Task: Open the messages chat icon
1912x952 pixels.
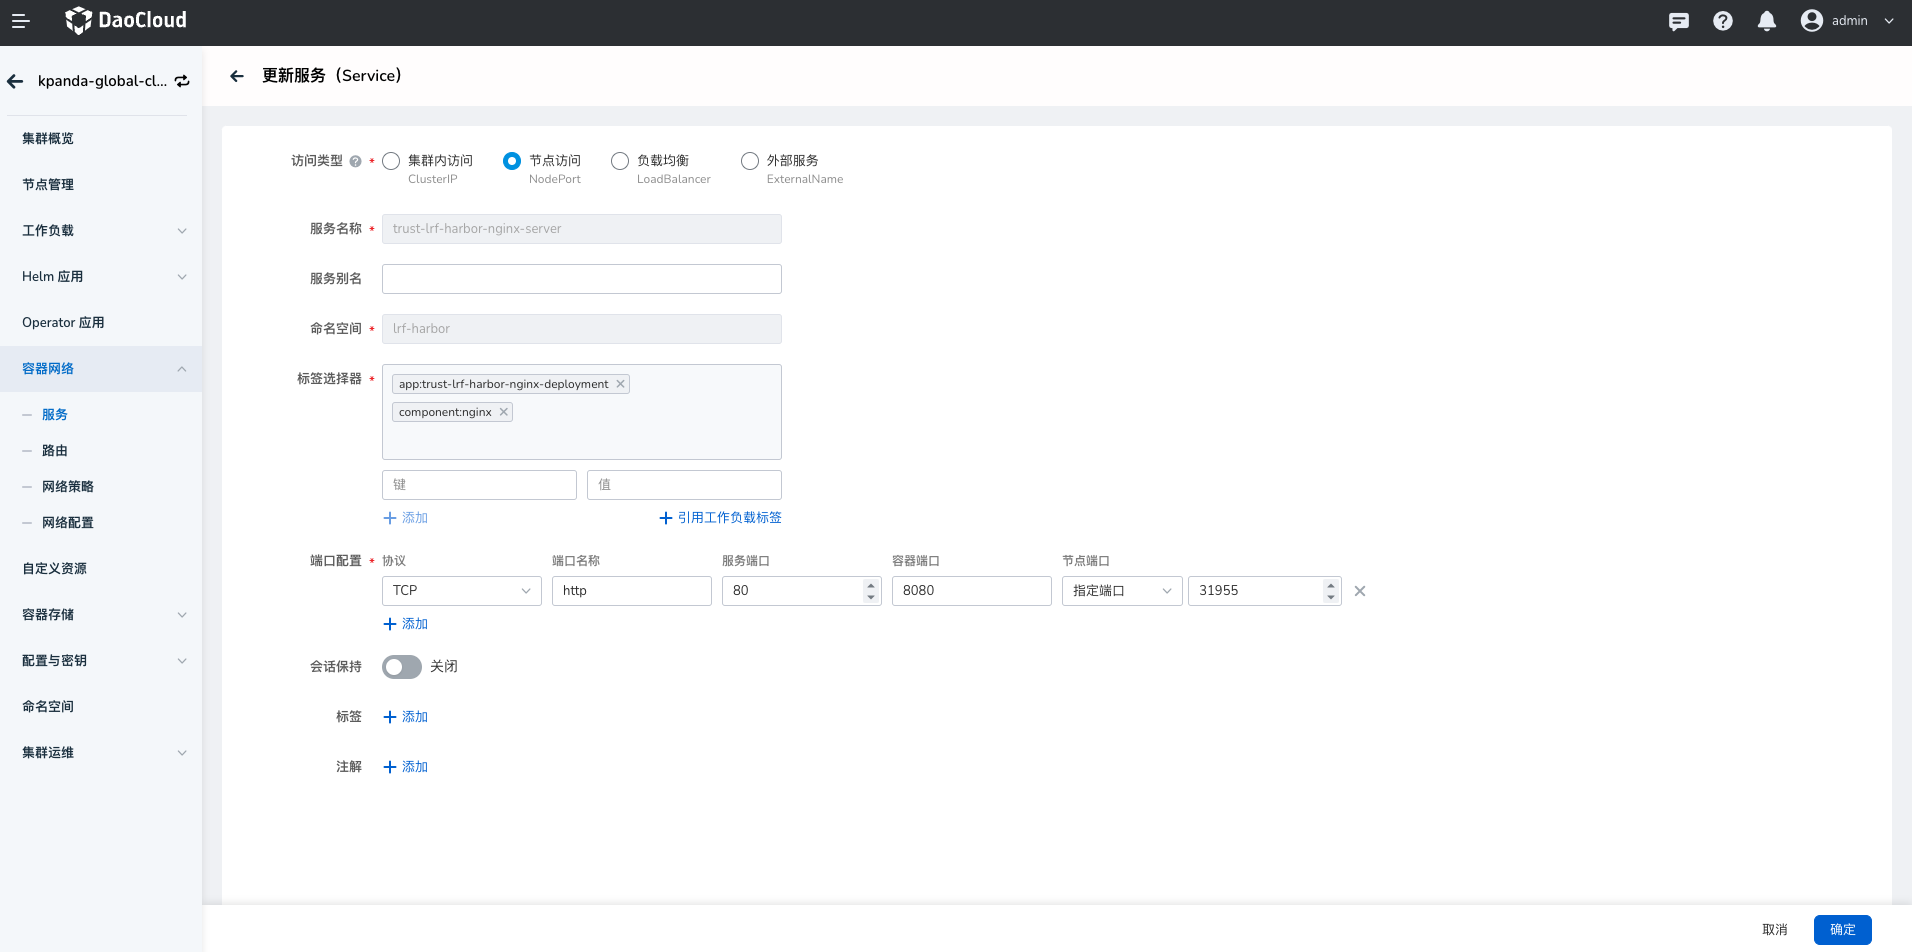Action: 1679,21
